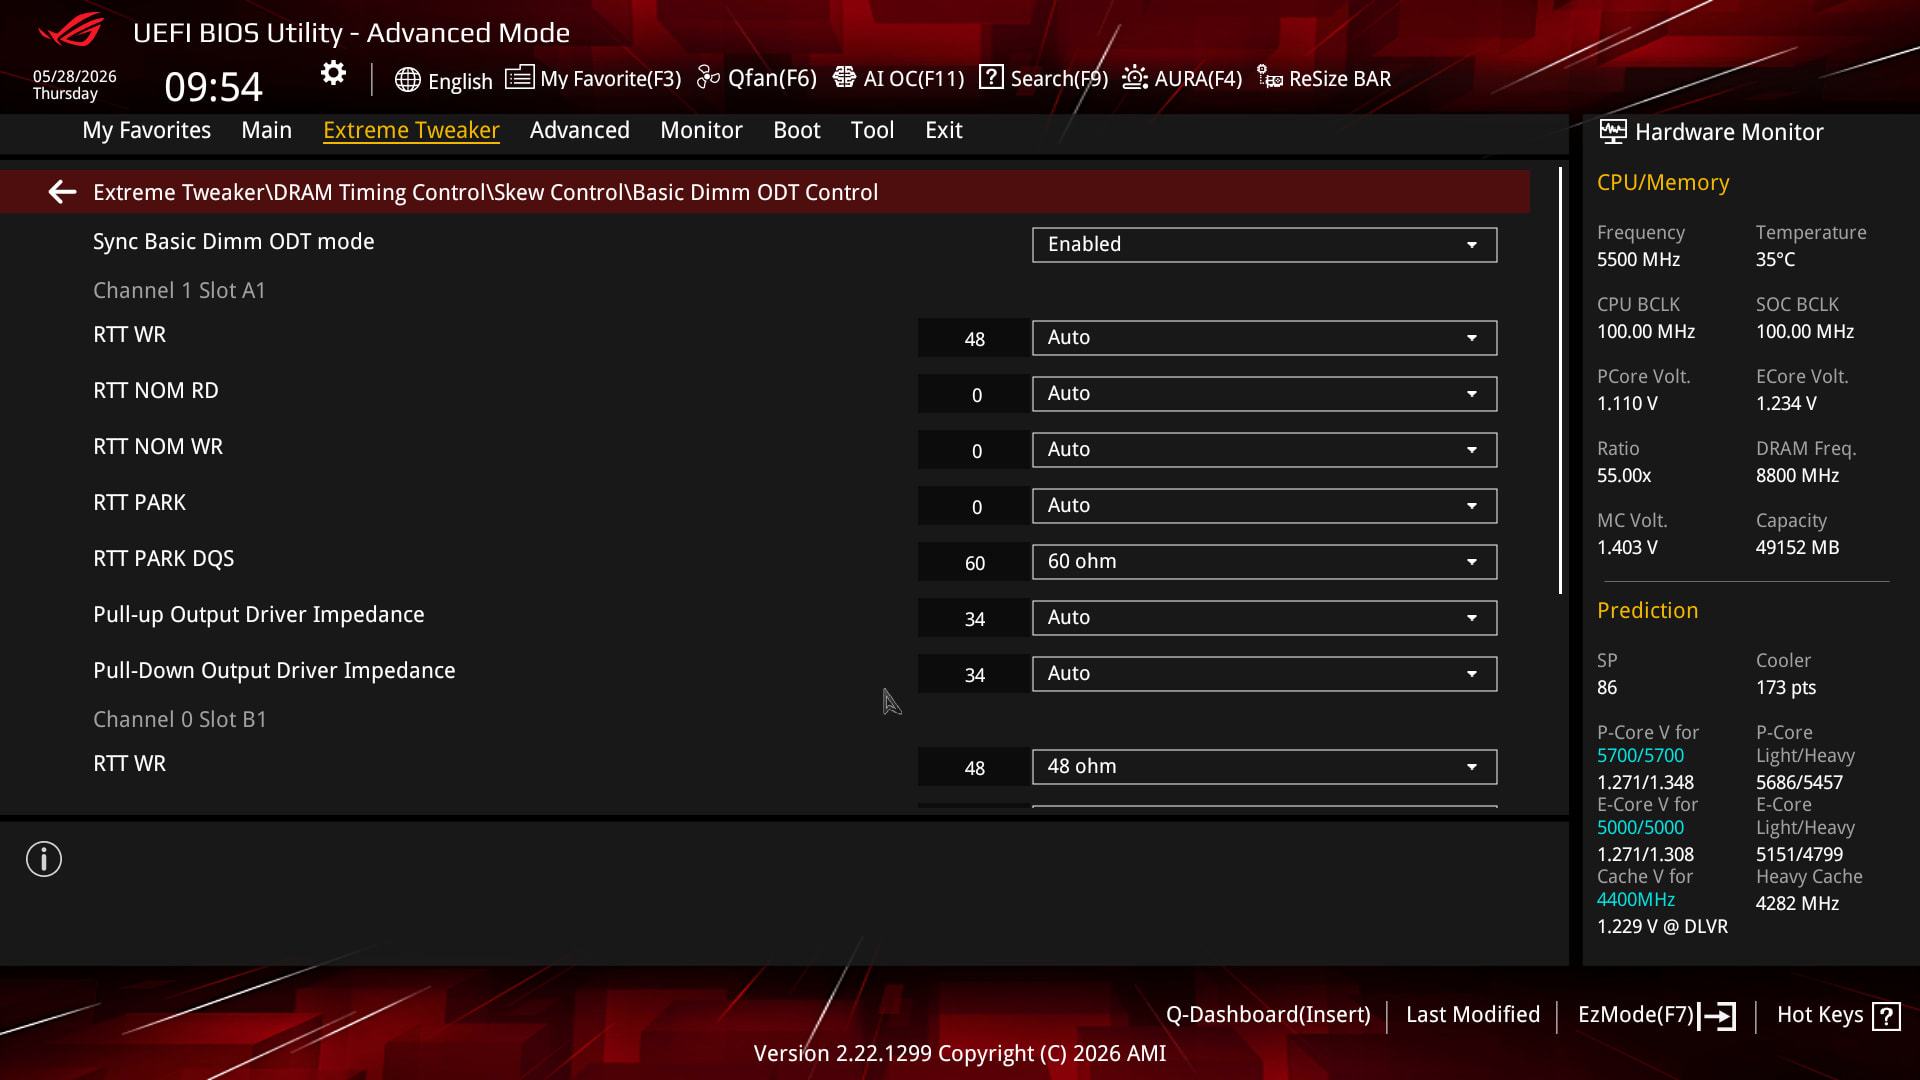Click the 5000/5000 prediction value
This screenshot has height=1080, width=1920.
click(1640, 828)
